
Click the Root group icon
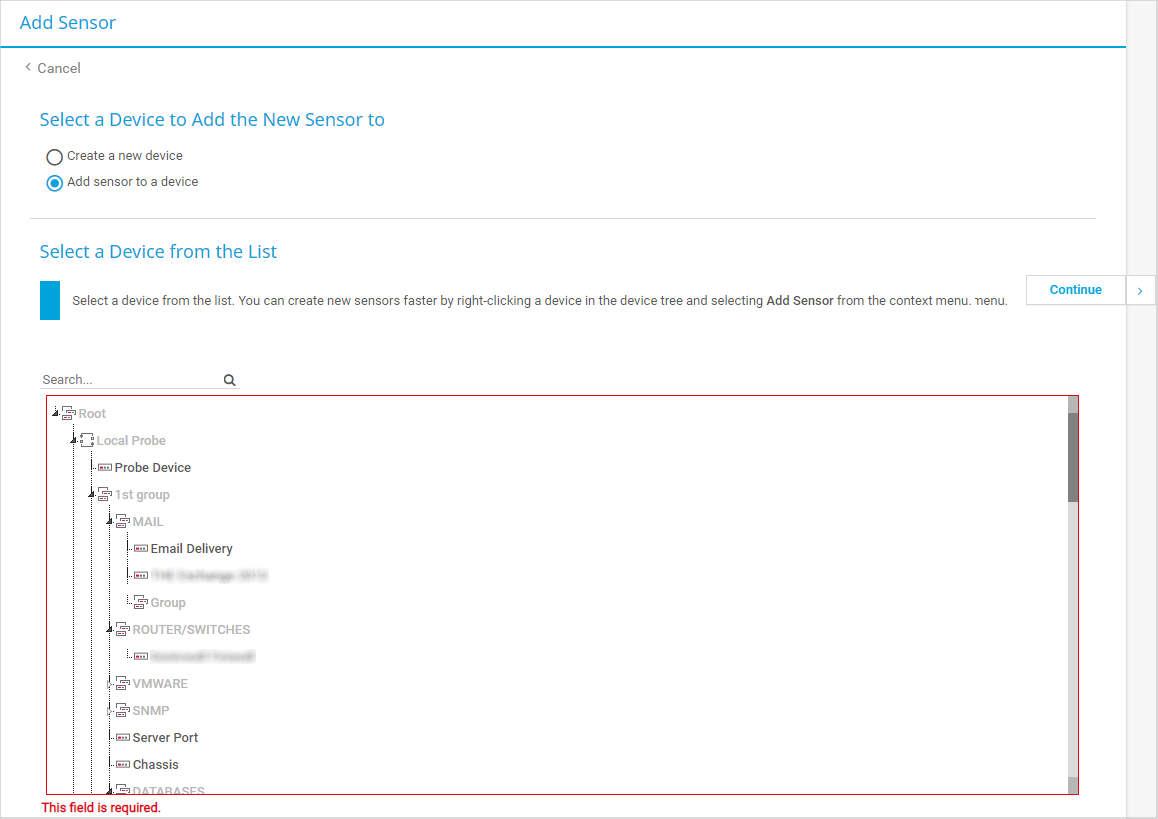coord(69,414)
